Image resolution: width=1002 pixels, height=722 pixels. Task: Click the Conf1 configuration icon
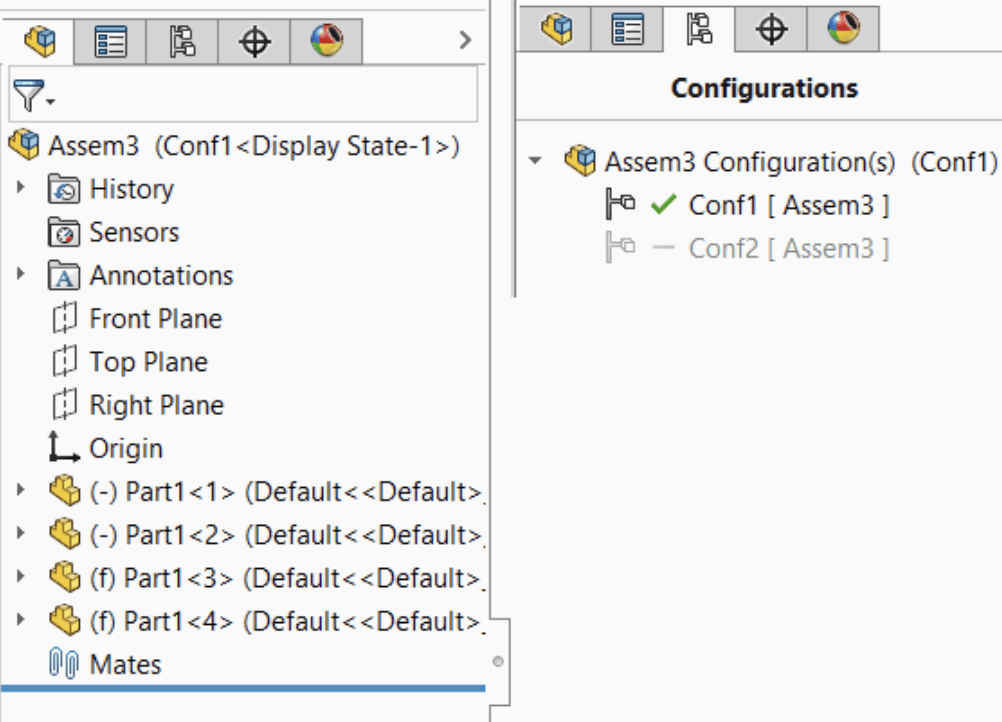point(620,204)
